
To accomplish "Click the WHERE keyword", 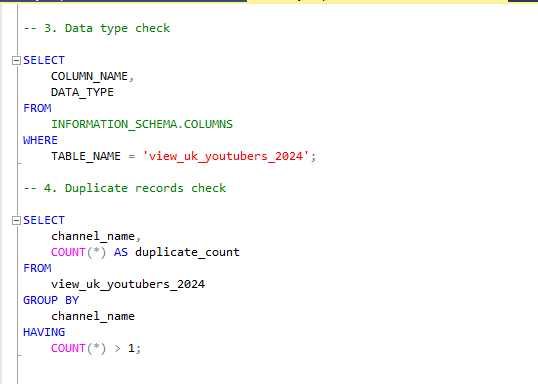I will click(x=40, y=140).
